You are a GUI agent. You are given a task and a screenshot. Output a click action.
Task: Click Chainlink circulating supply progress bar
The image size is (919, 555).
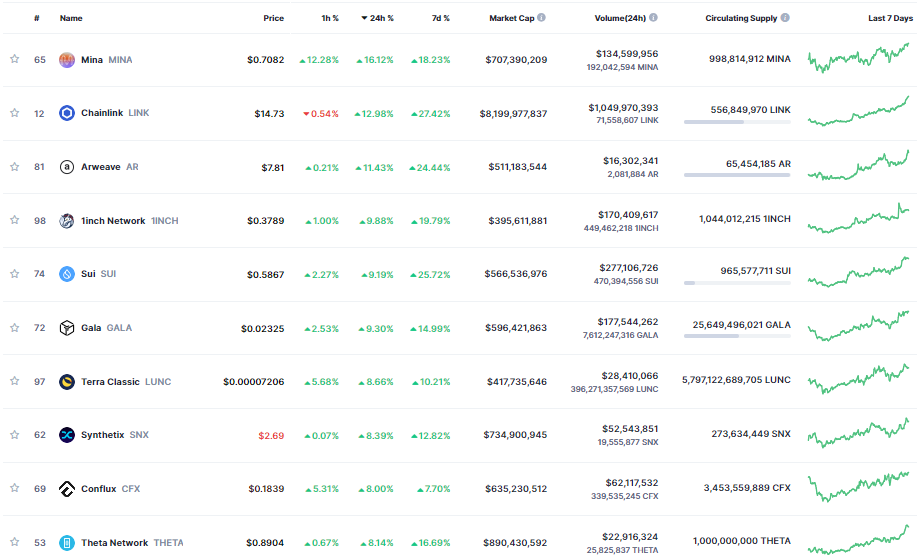coord(737,122)
